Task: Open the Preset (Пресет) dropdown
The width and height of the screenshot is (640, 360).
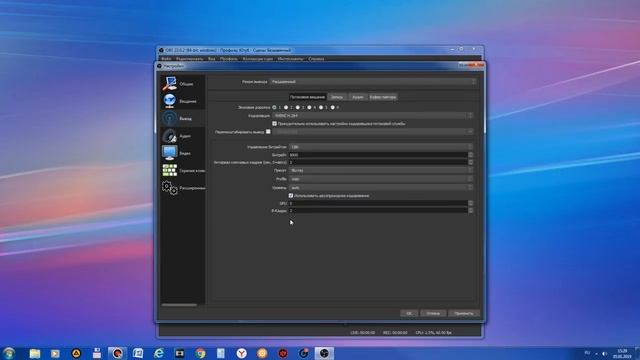Action: point(381,170)
